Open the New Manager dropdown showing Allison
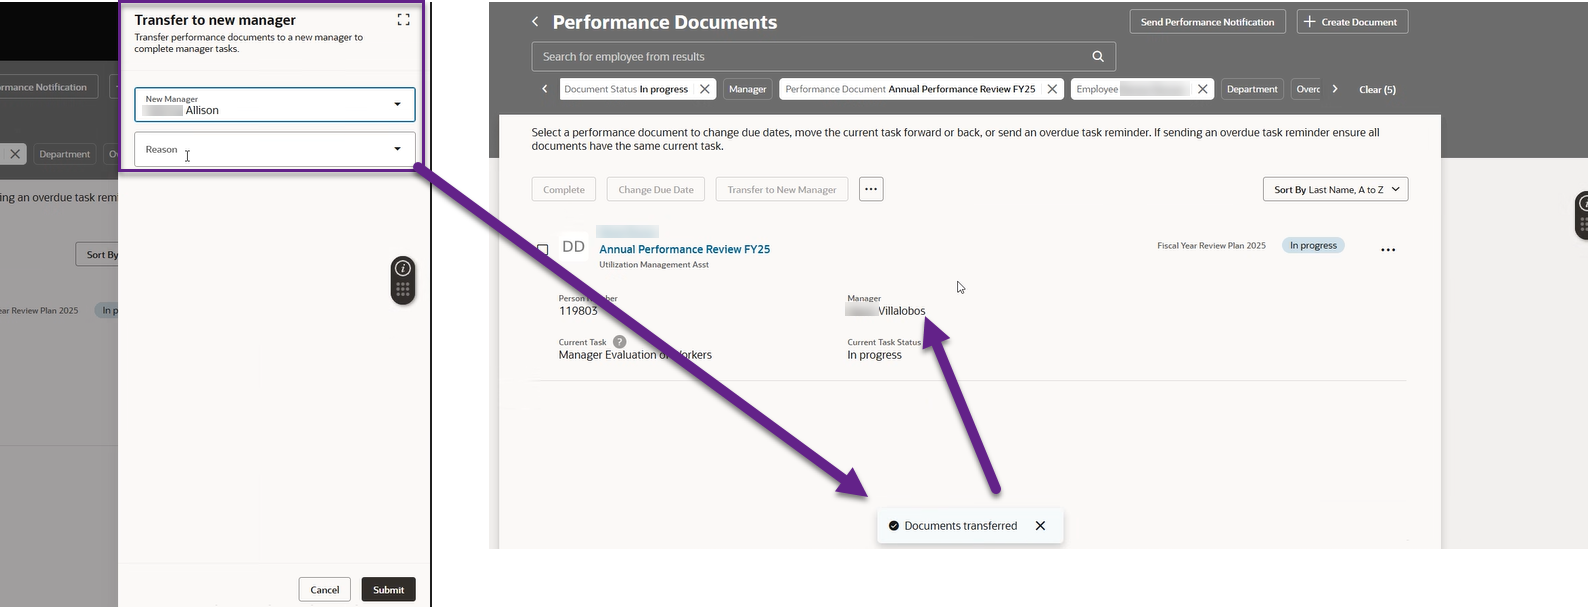 click(275, 104)
